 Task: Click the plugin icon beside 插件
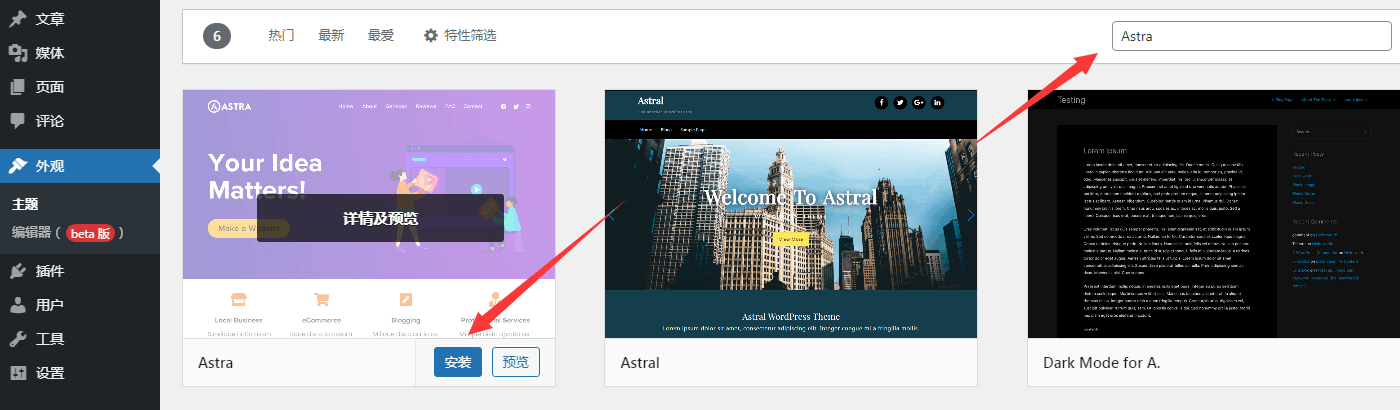click(x=18, y=271)
